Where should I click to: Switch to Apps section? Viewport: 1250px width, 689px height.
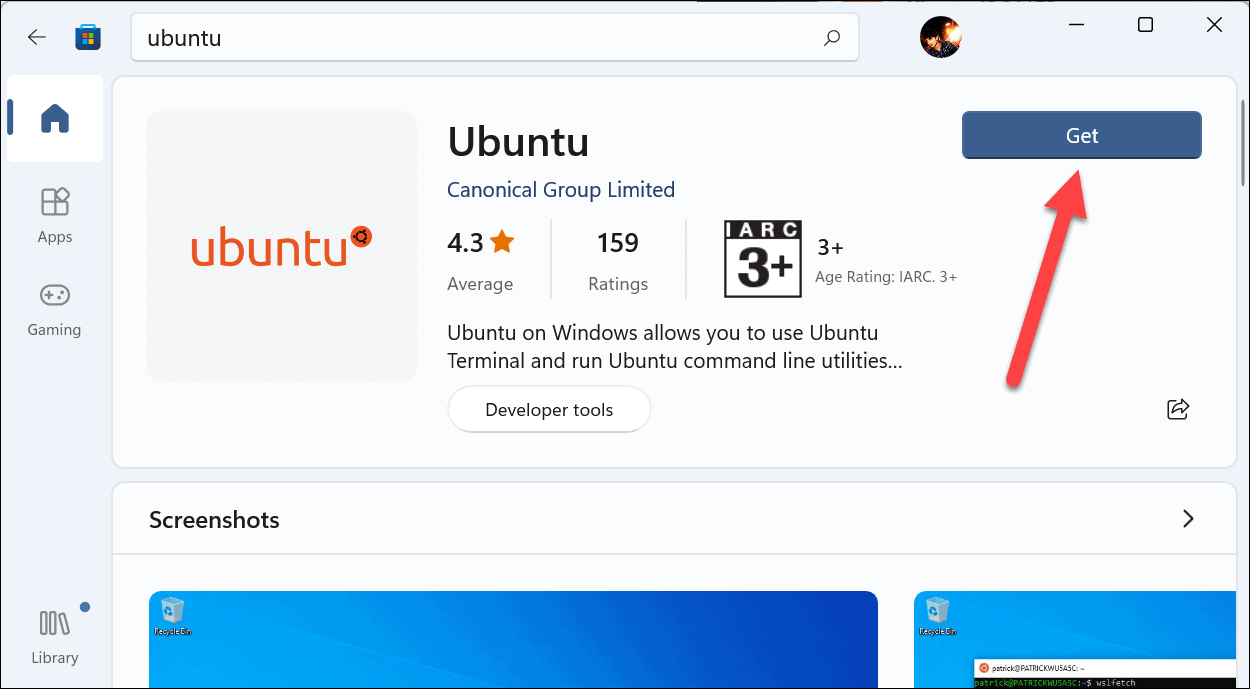tap(55, 215)
